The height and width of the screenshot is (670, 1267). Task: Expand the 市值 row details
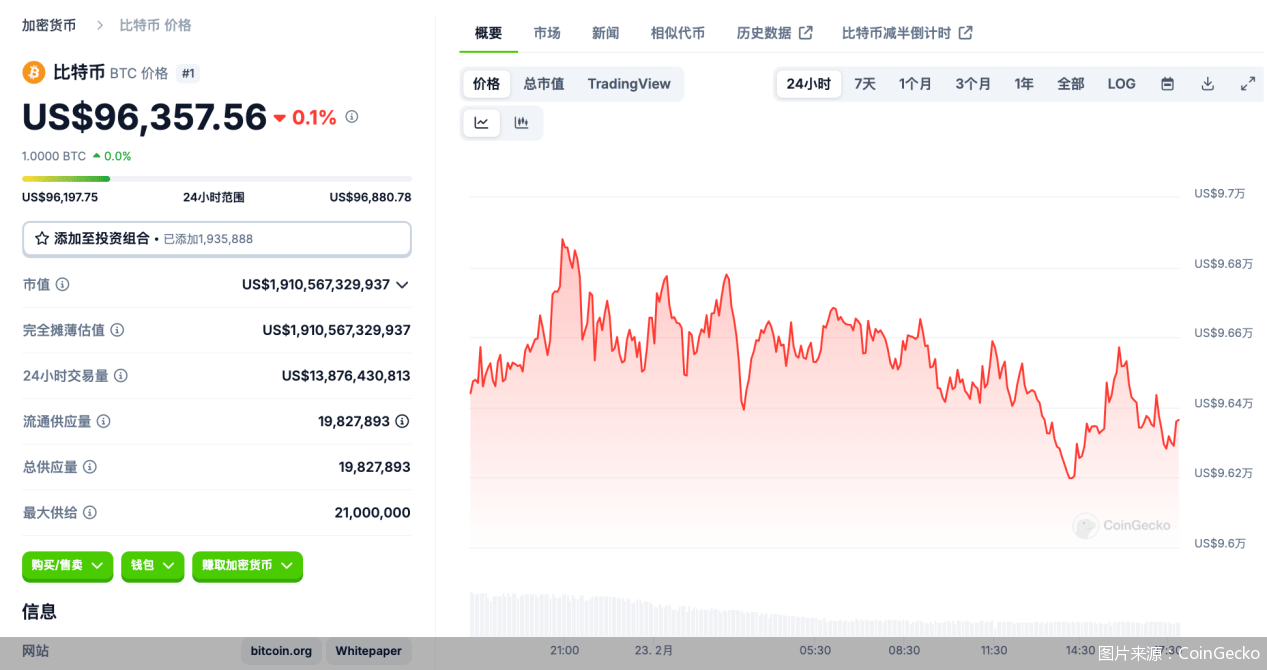[x=402, y=284]
